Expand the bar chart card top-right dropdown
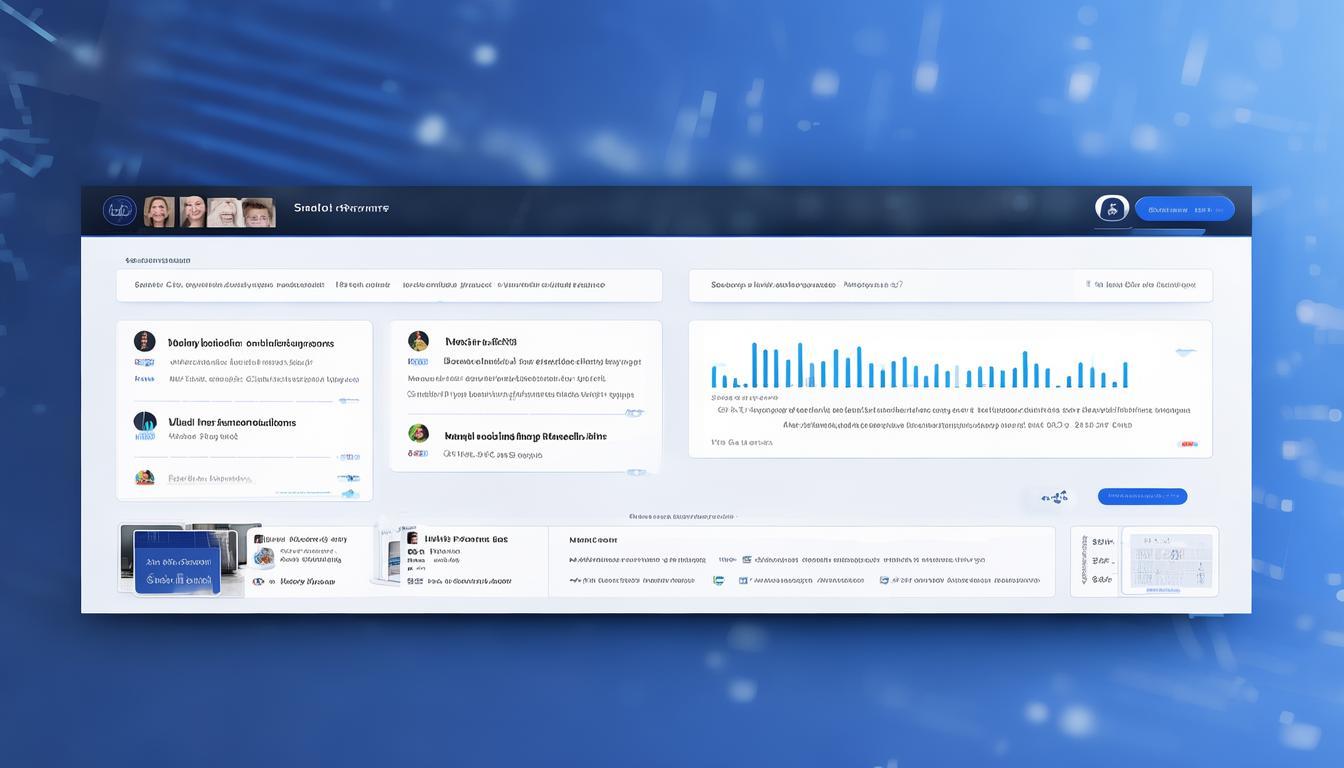1344x768 pixels. (1186, 352)
